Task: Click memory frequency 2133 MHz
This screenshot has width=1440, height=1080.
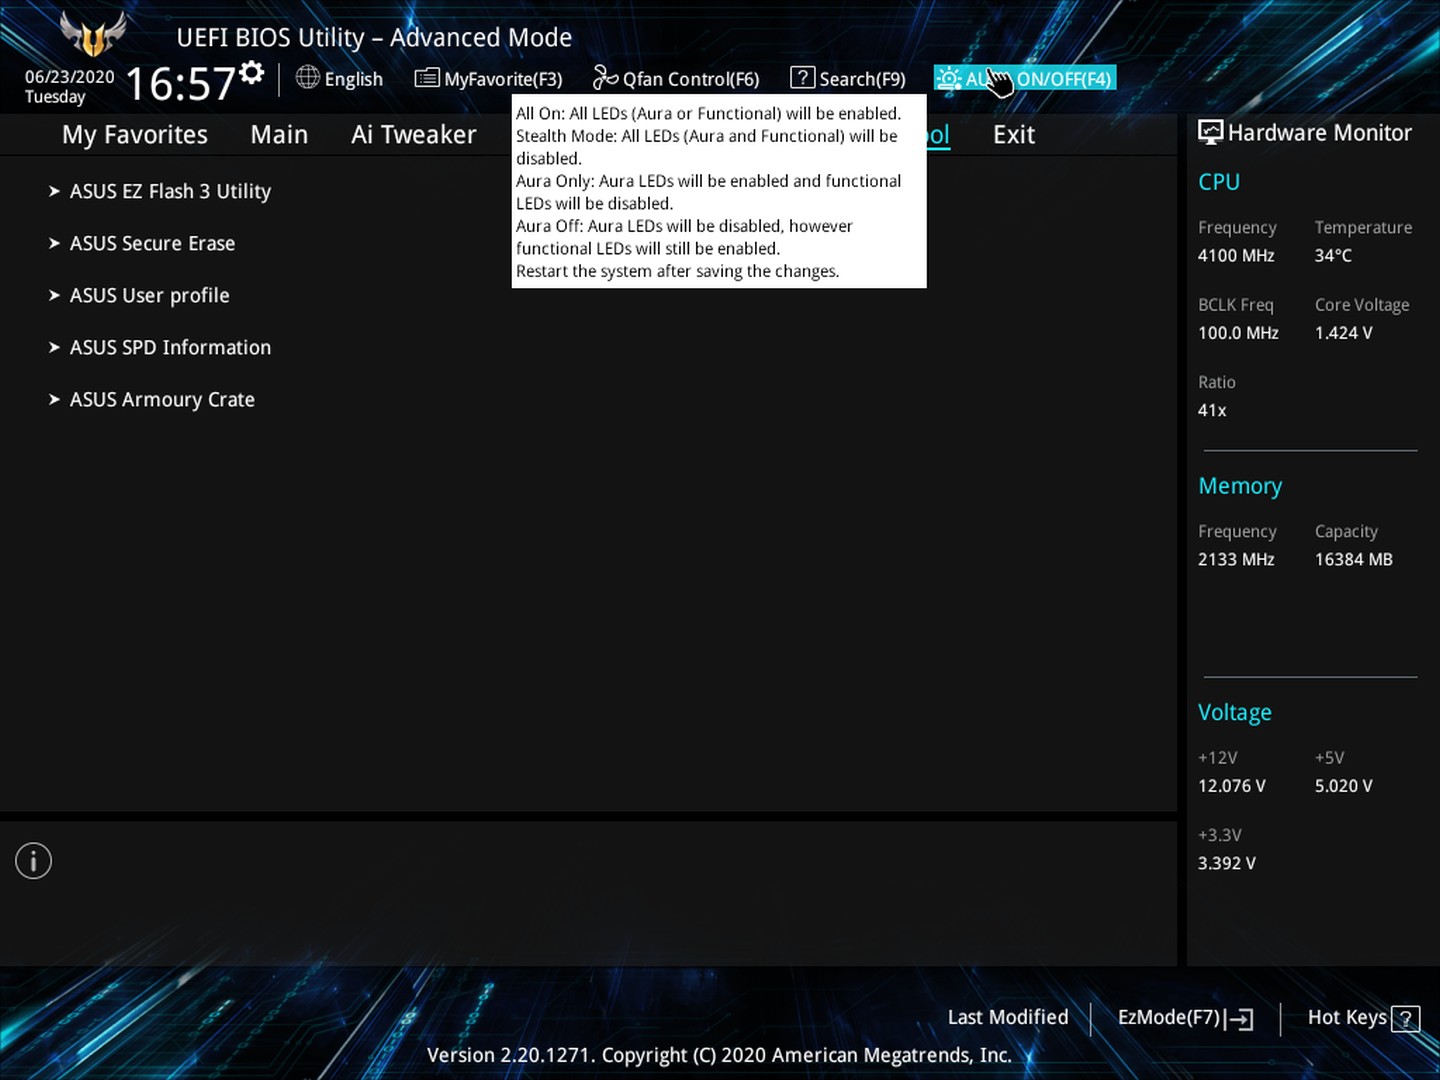Action: (x=1236, y=560)
